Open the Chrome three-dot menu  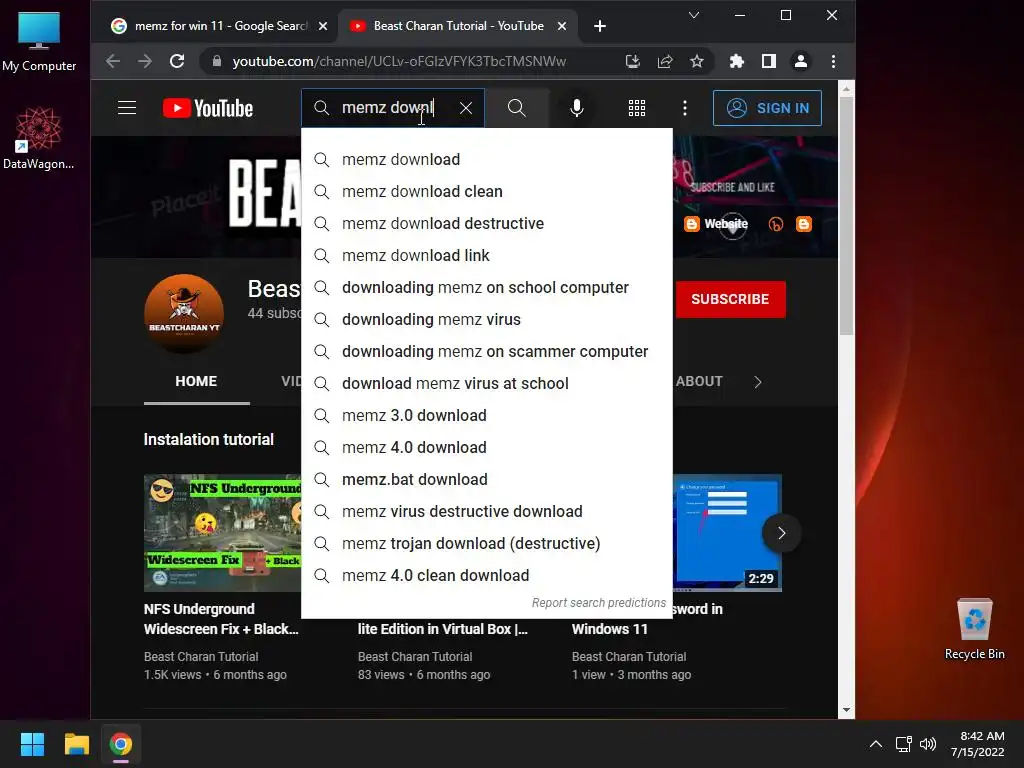[x=833, y=61]
